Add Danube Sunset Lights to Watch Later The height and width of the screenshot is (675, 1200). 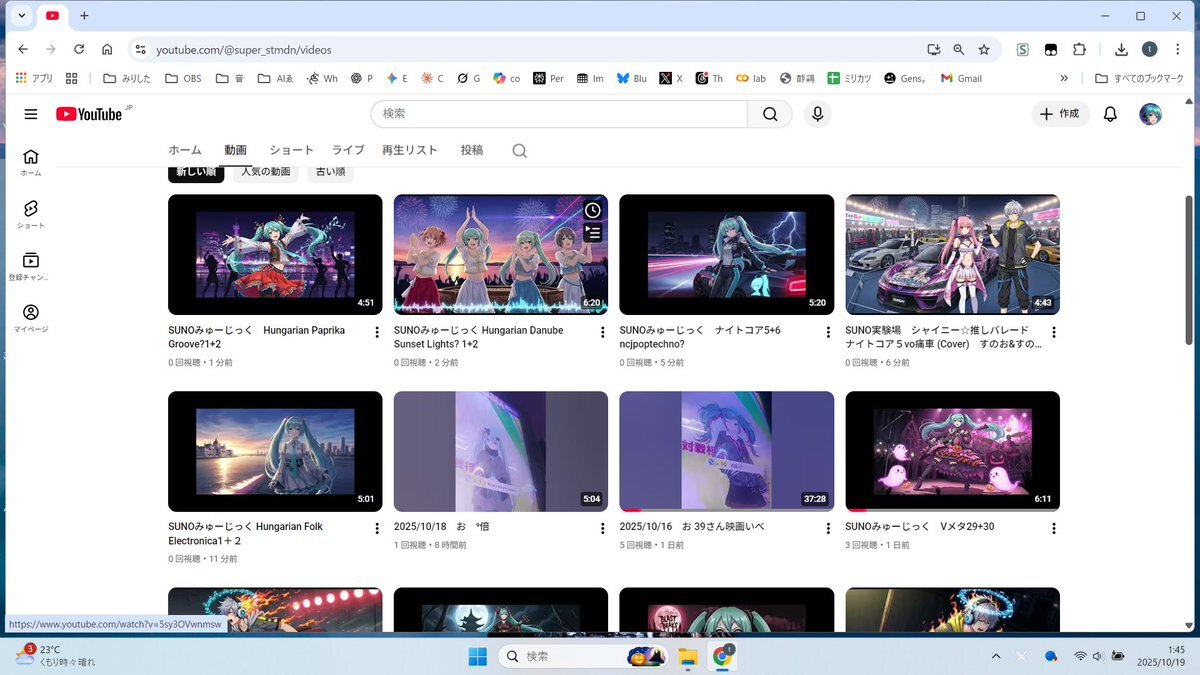click(593, 210)
